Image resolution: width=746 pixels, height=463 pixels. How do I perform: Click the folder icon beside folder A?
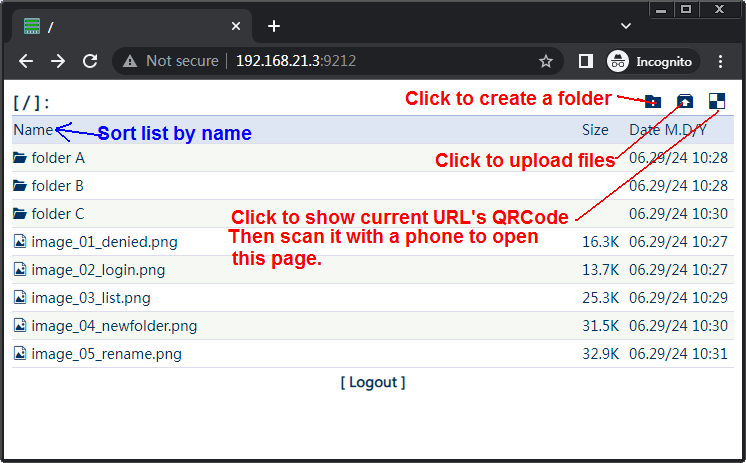coord(20,158)
